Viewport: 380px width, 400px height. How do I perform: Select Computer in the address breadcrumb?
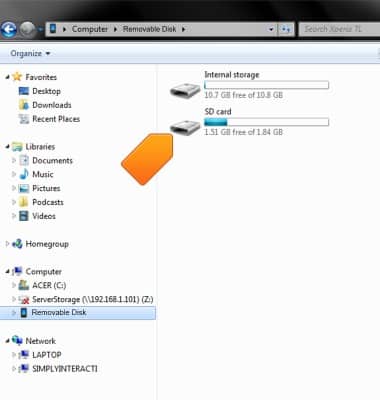click(x=90, y=29)
